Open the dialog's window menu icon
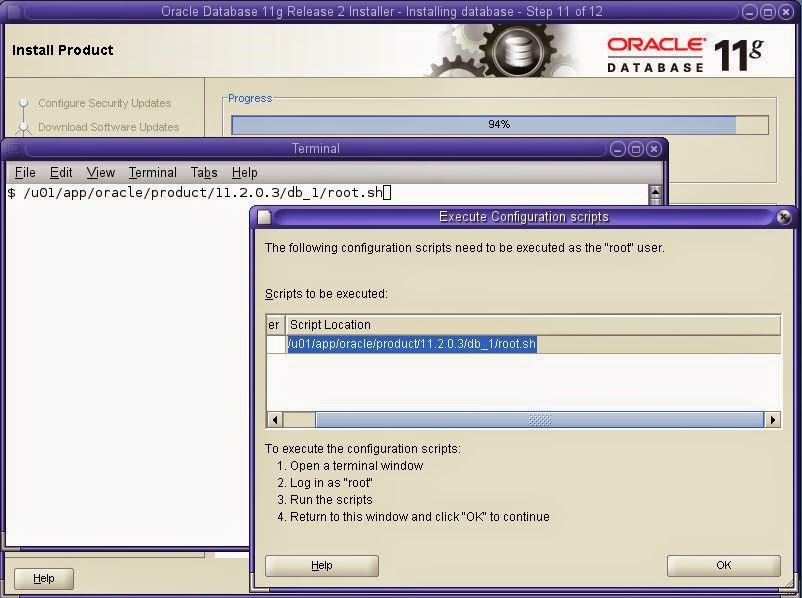The image size is (802, 598). 264,217
